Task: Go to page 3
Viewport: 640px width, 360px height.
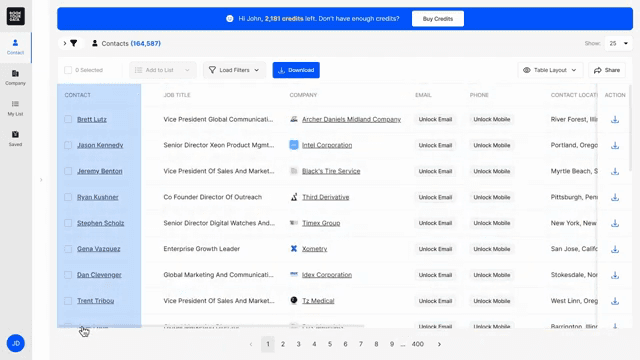Action: click(298, 344)
